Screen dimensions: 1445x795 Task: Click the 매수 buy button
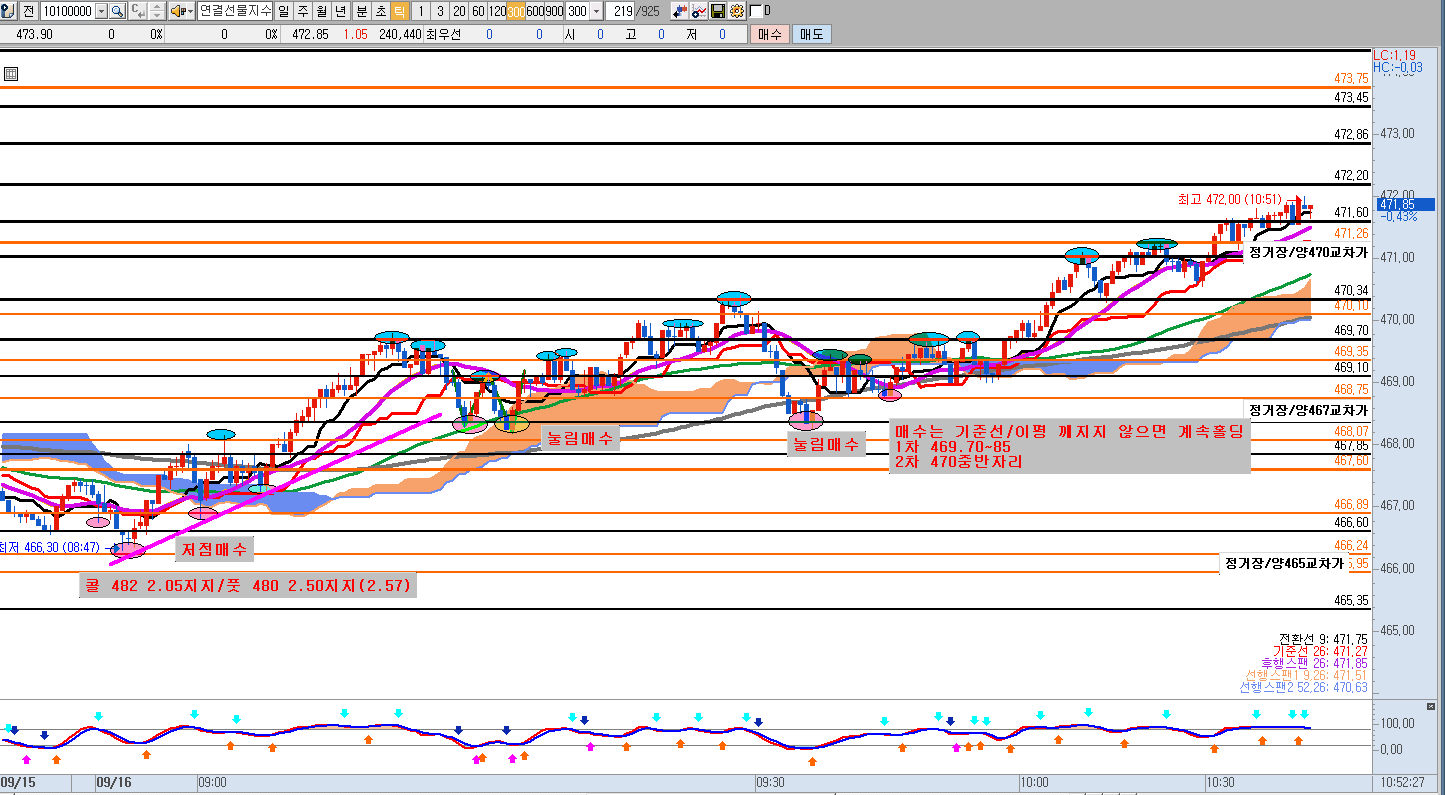pyautogui.click(x=769, y=34)
